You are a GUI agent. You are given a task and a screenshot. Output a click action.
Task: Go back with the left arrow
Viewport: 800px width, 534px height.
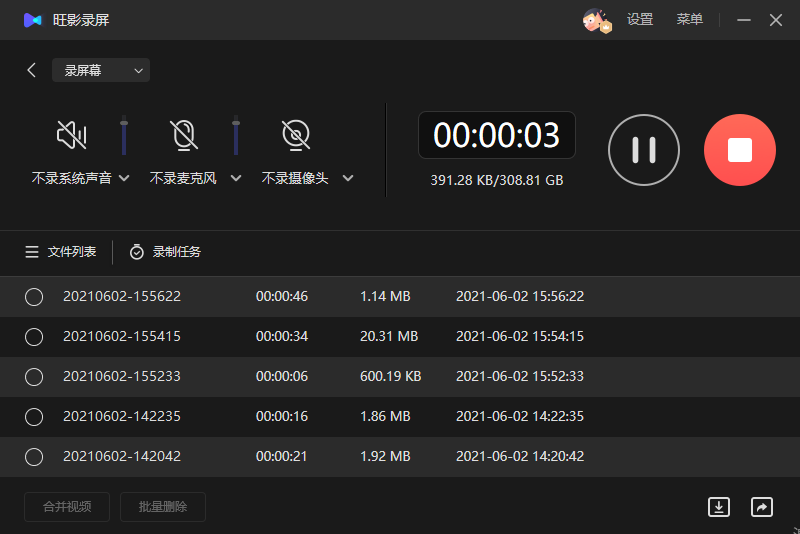click(x=32, y=70)
